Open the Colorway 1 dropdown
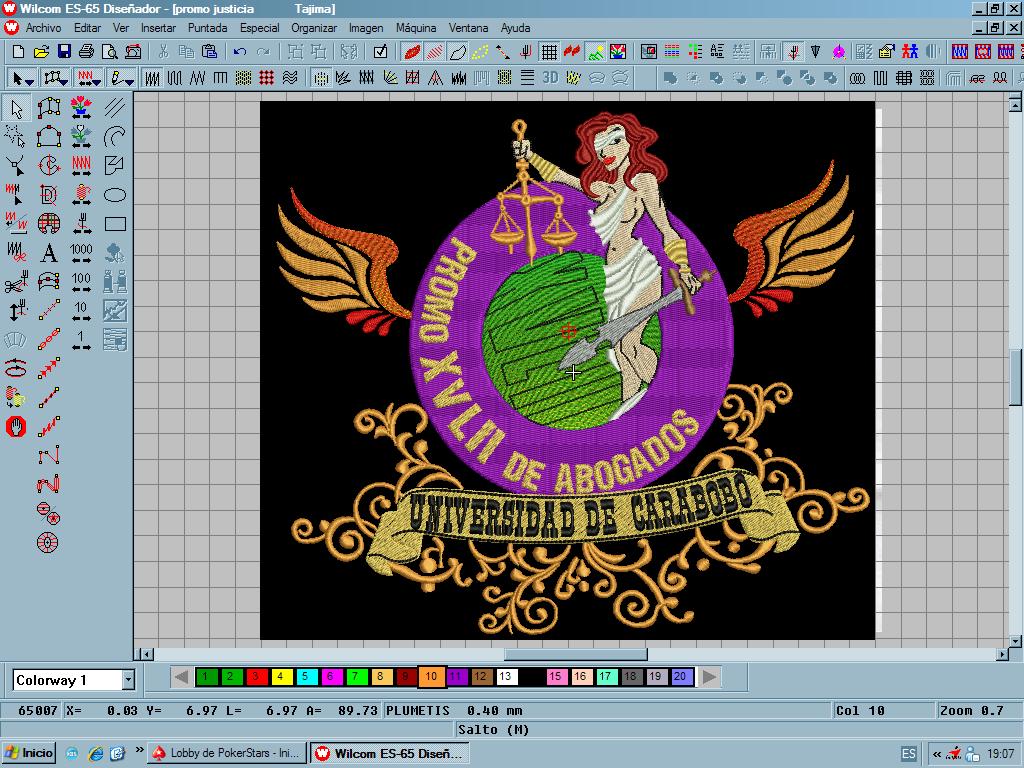 (128, 680)
